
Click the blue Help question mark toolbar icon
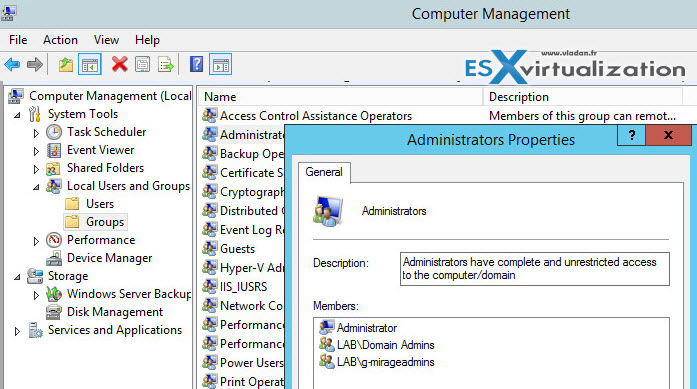pos(196,64)
